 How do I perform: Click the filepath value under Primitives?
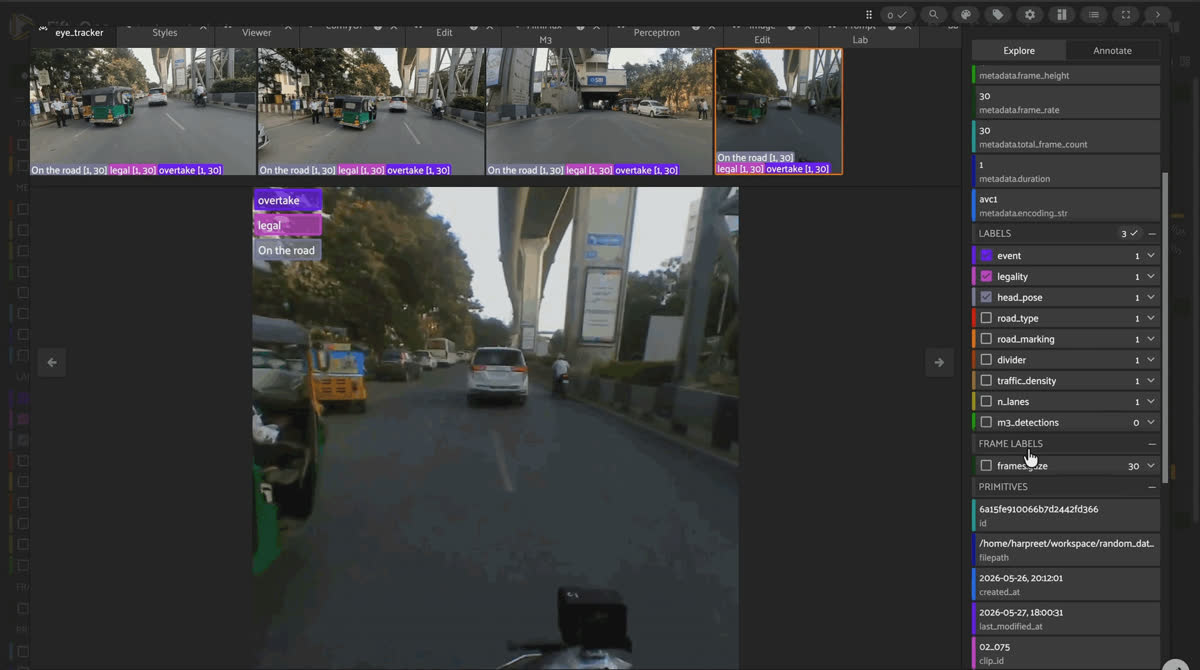tap(1066, 543)
